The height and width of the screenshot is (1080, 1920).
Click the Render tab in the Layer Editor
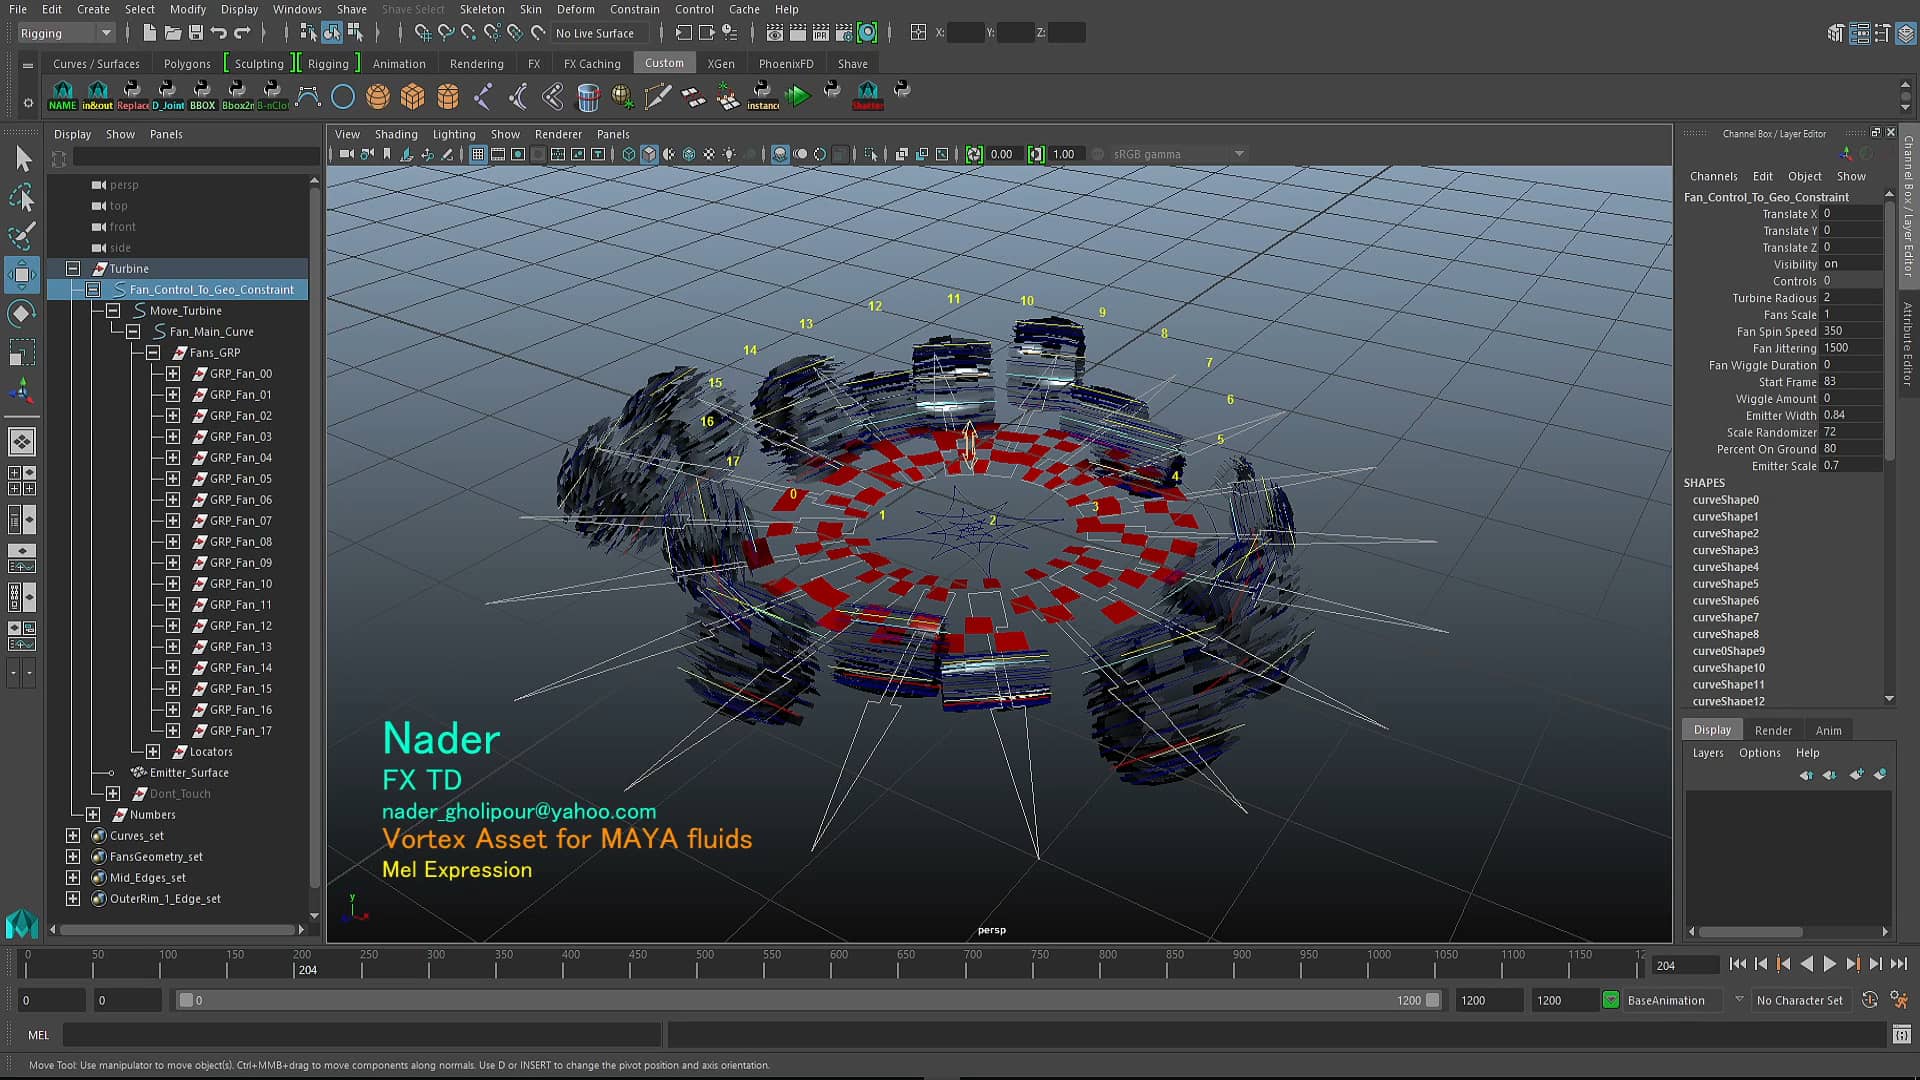coord(1775,730)
